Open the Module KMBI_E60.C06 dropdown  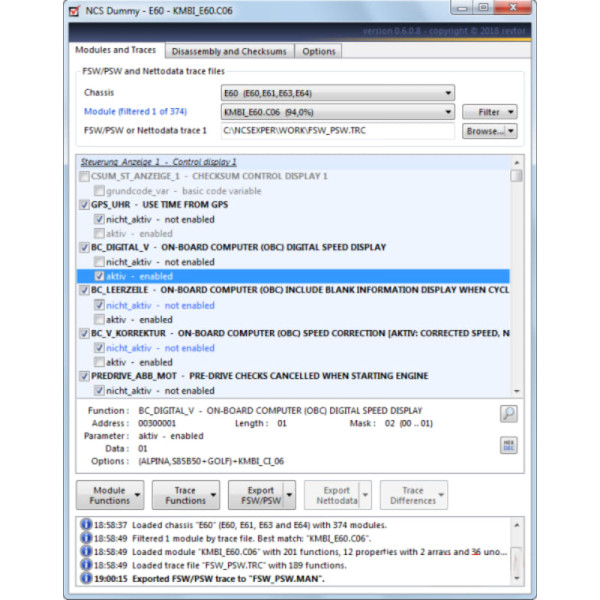(337, 112)
